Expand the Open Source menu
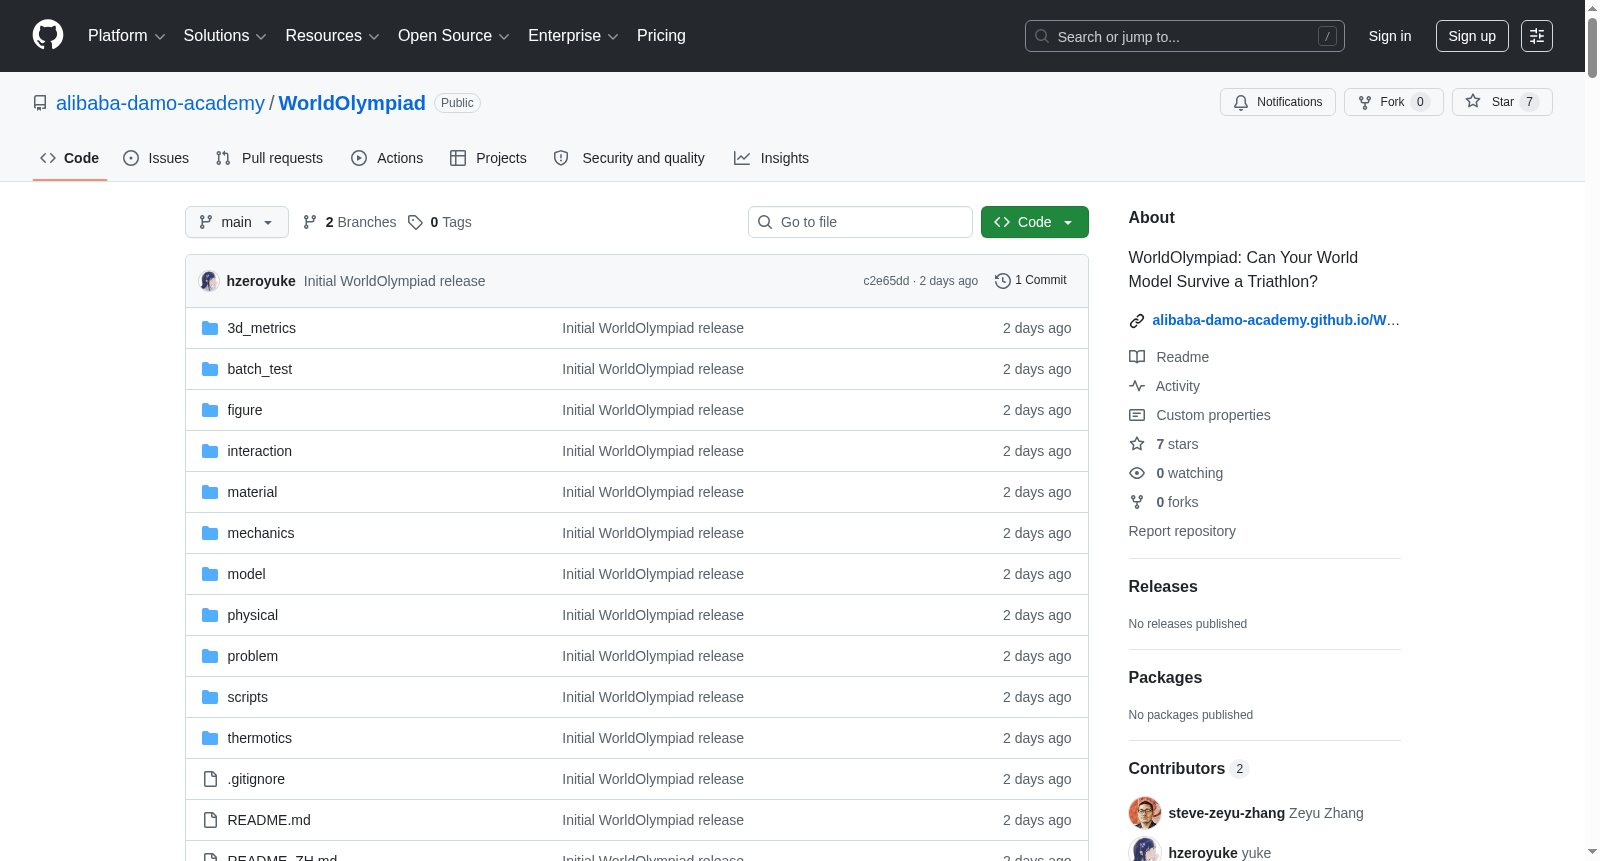Viewport: 1600px width, 861px height. click(x=454, y=36)
